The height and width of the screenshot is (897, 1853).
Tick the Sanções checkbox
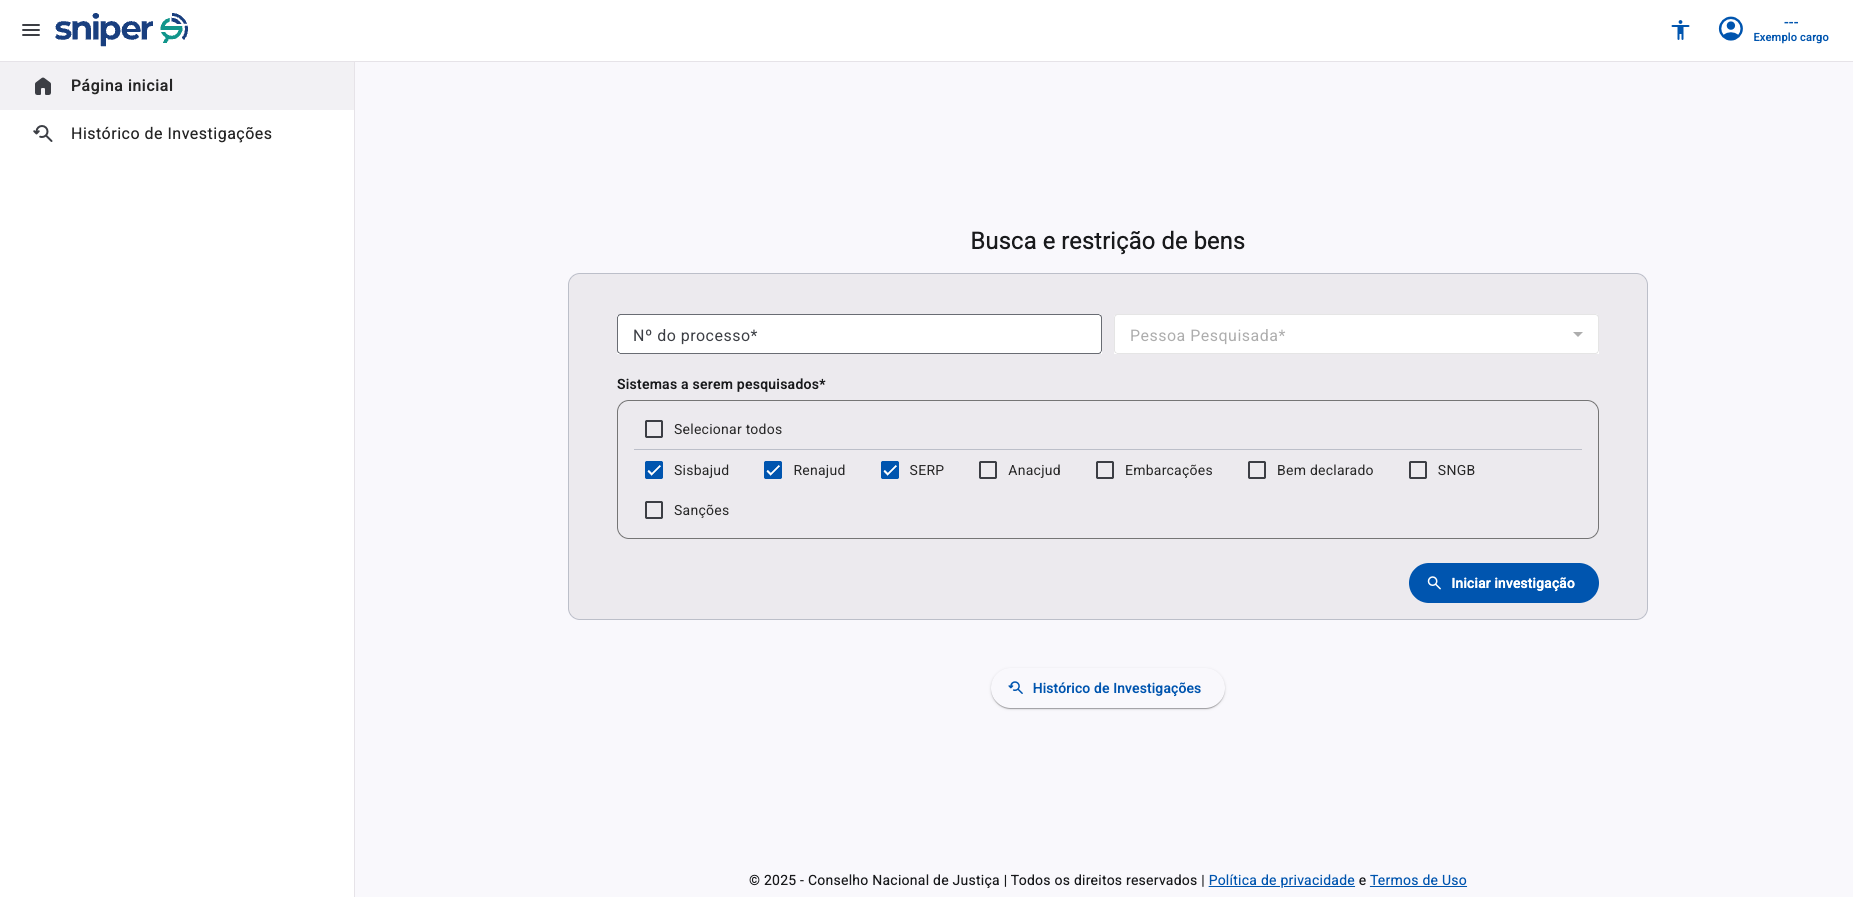click(654, 510)
